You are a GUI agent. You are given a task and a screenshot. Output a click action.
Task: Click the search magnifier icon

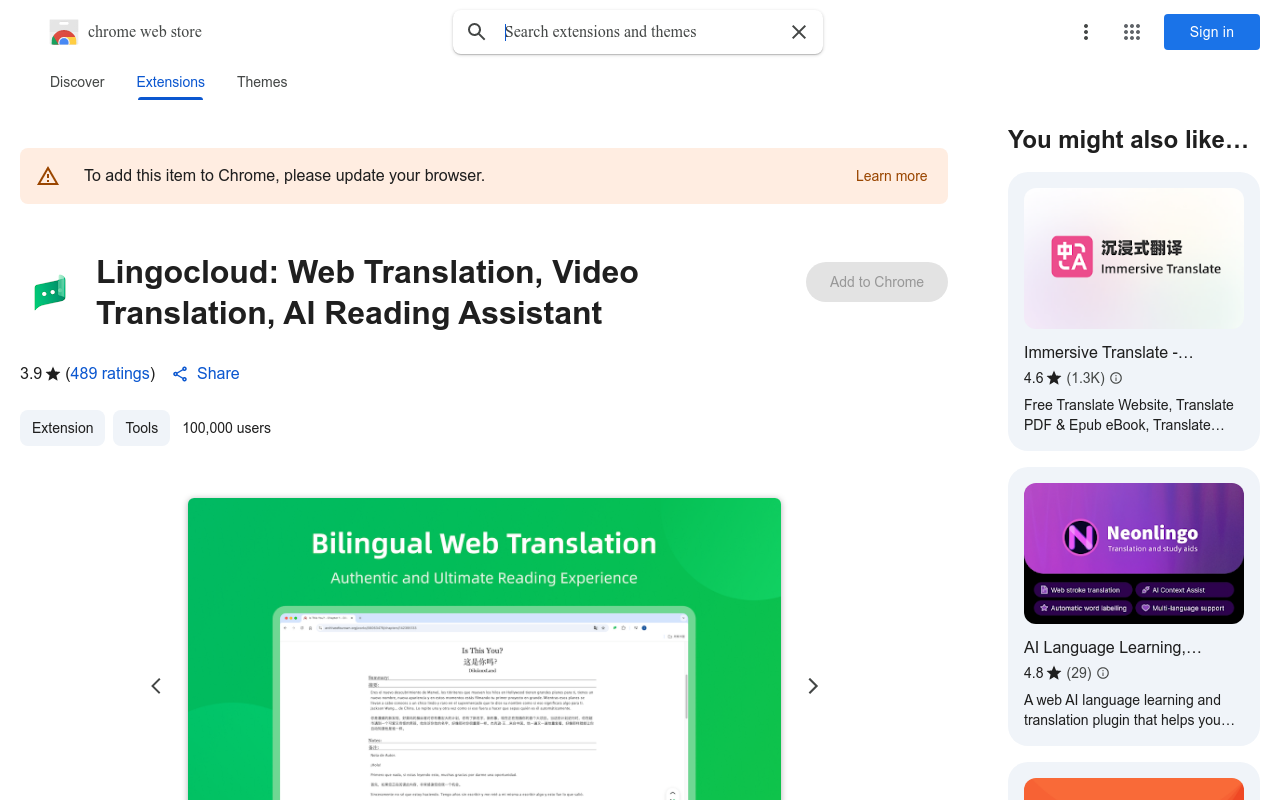[x=477, y=32]
